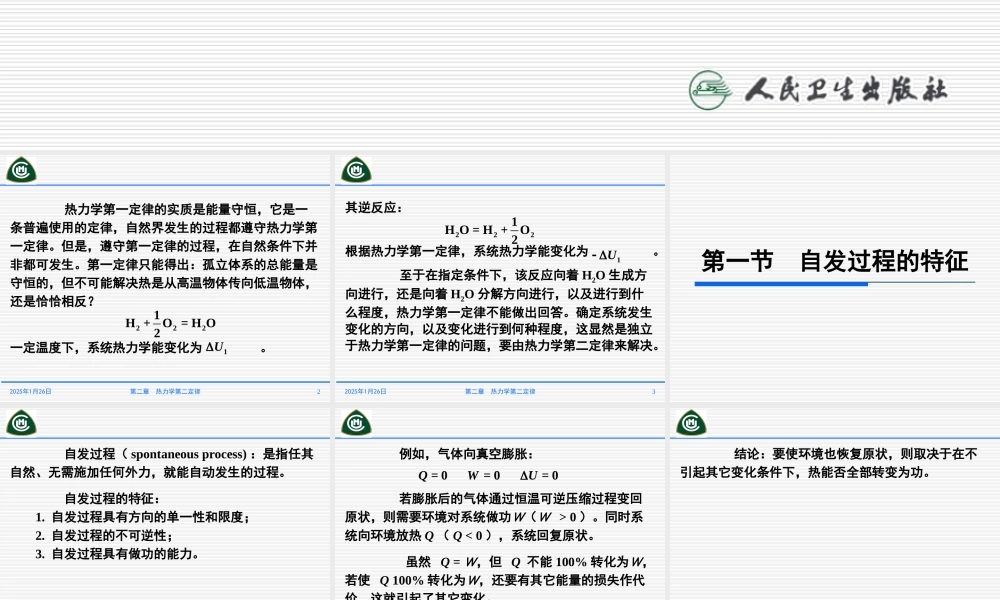1000x600 pixels.
Task: Select the green emblem on the first slide
Action: pos(21,169)
